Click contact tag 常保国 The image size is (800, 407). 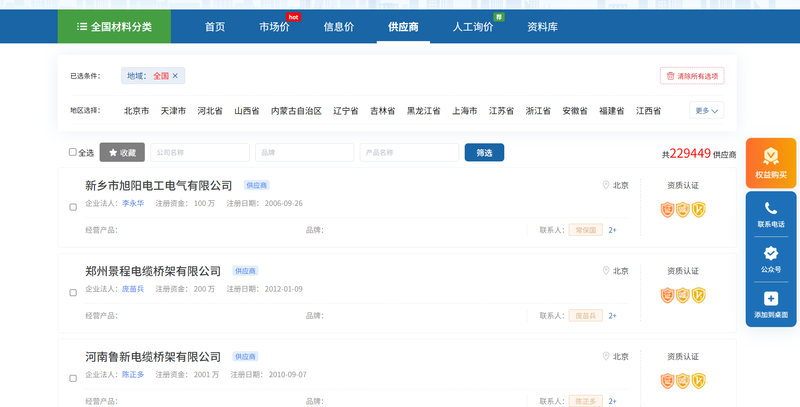click(x=586, y=230)
